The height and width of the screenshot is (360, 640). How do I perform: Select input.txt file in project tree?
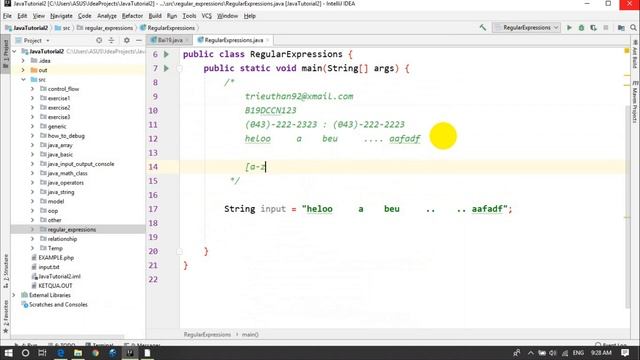(45, 267)
